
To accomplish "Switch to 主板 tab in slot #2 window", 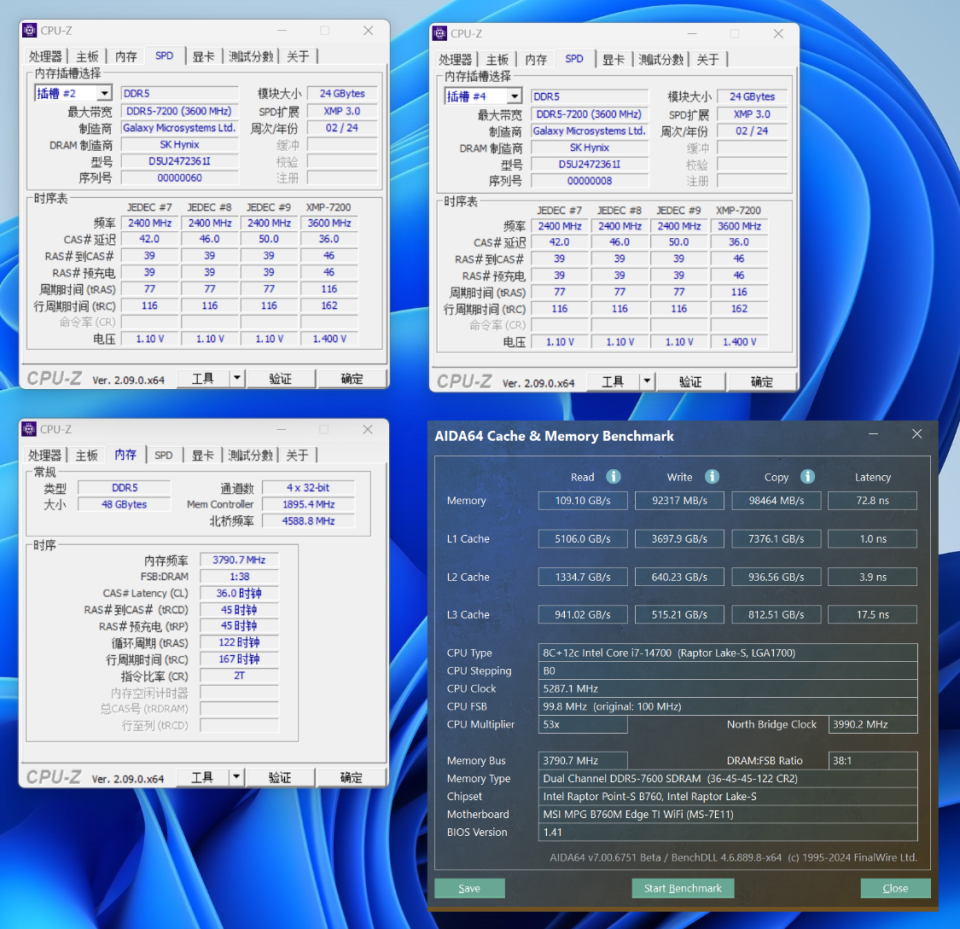I will [87, 56].
